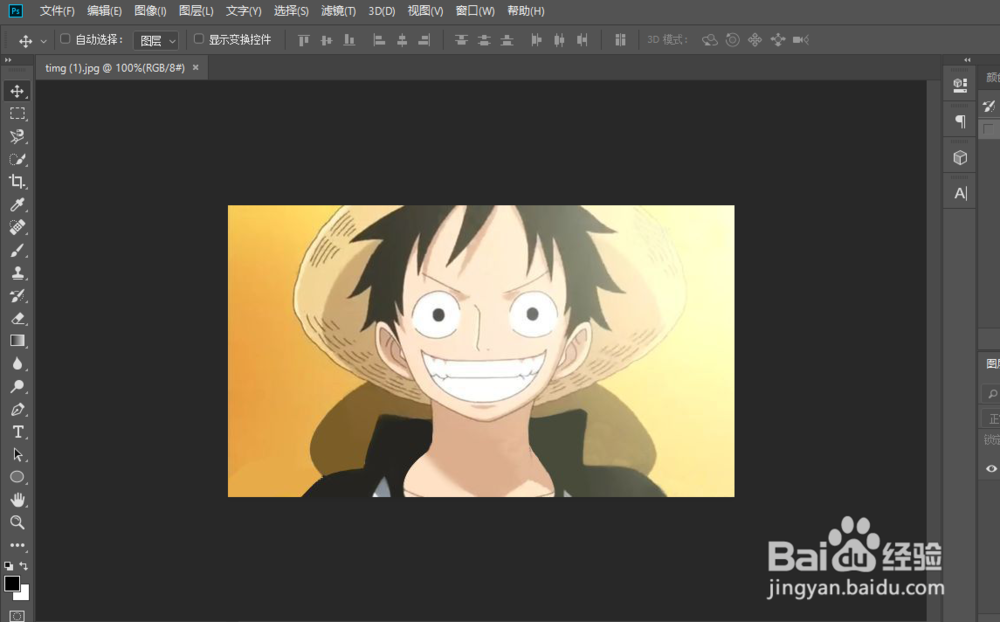Open the 帮助(H) menu
Screen dimensions: 1000x622
point(526,11)
